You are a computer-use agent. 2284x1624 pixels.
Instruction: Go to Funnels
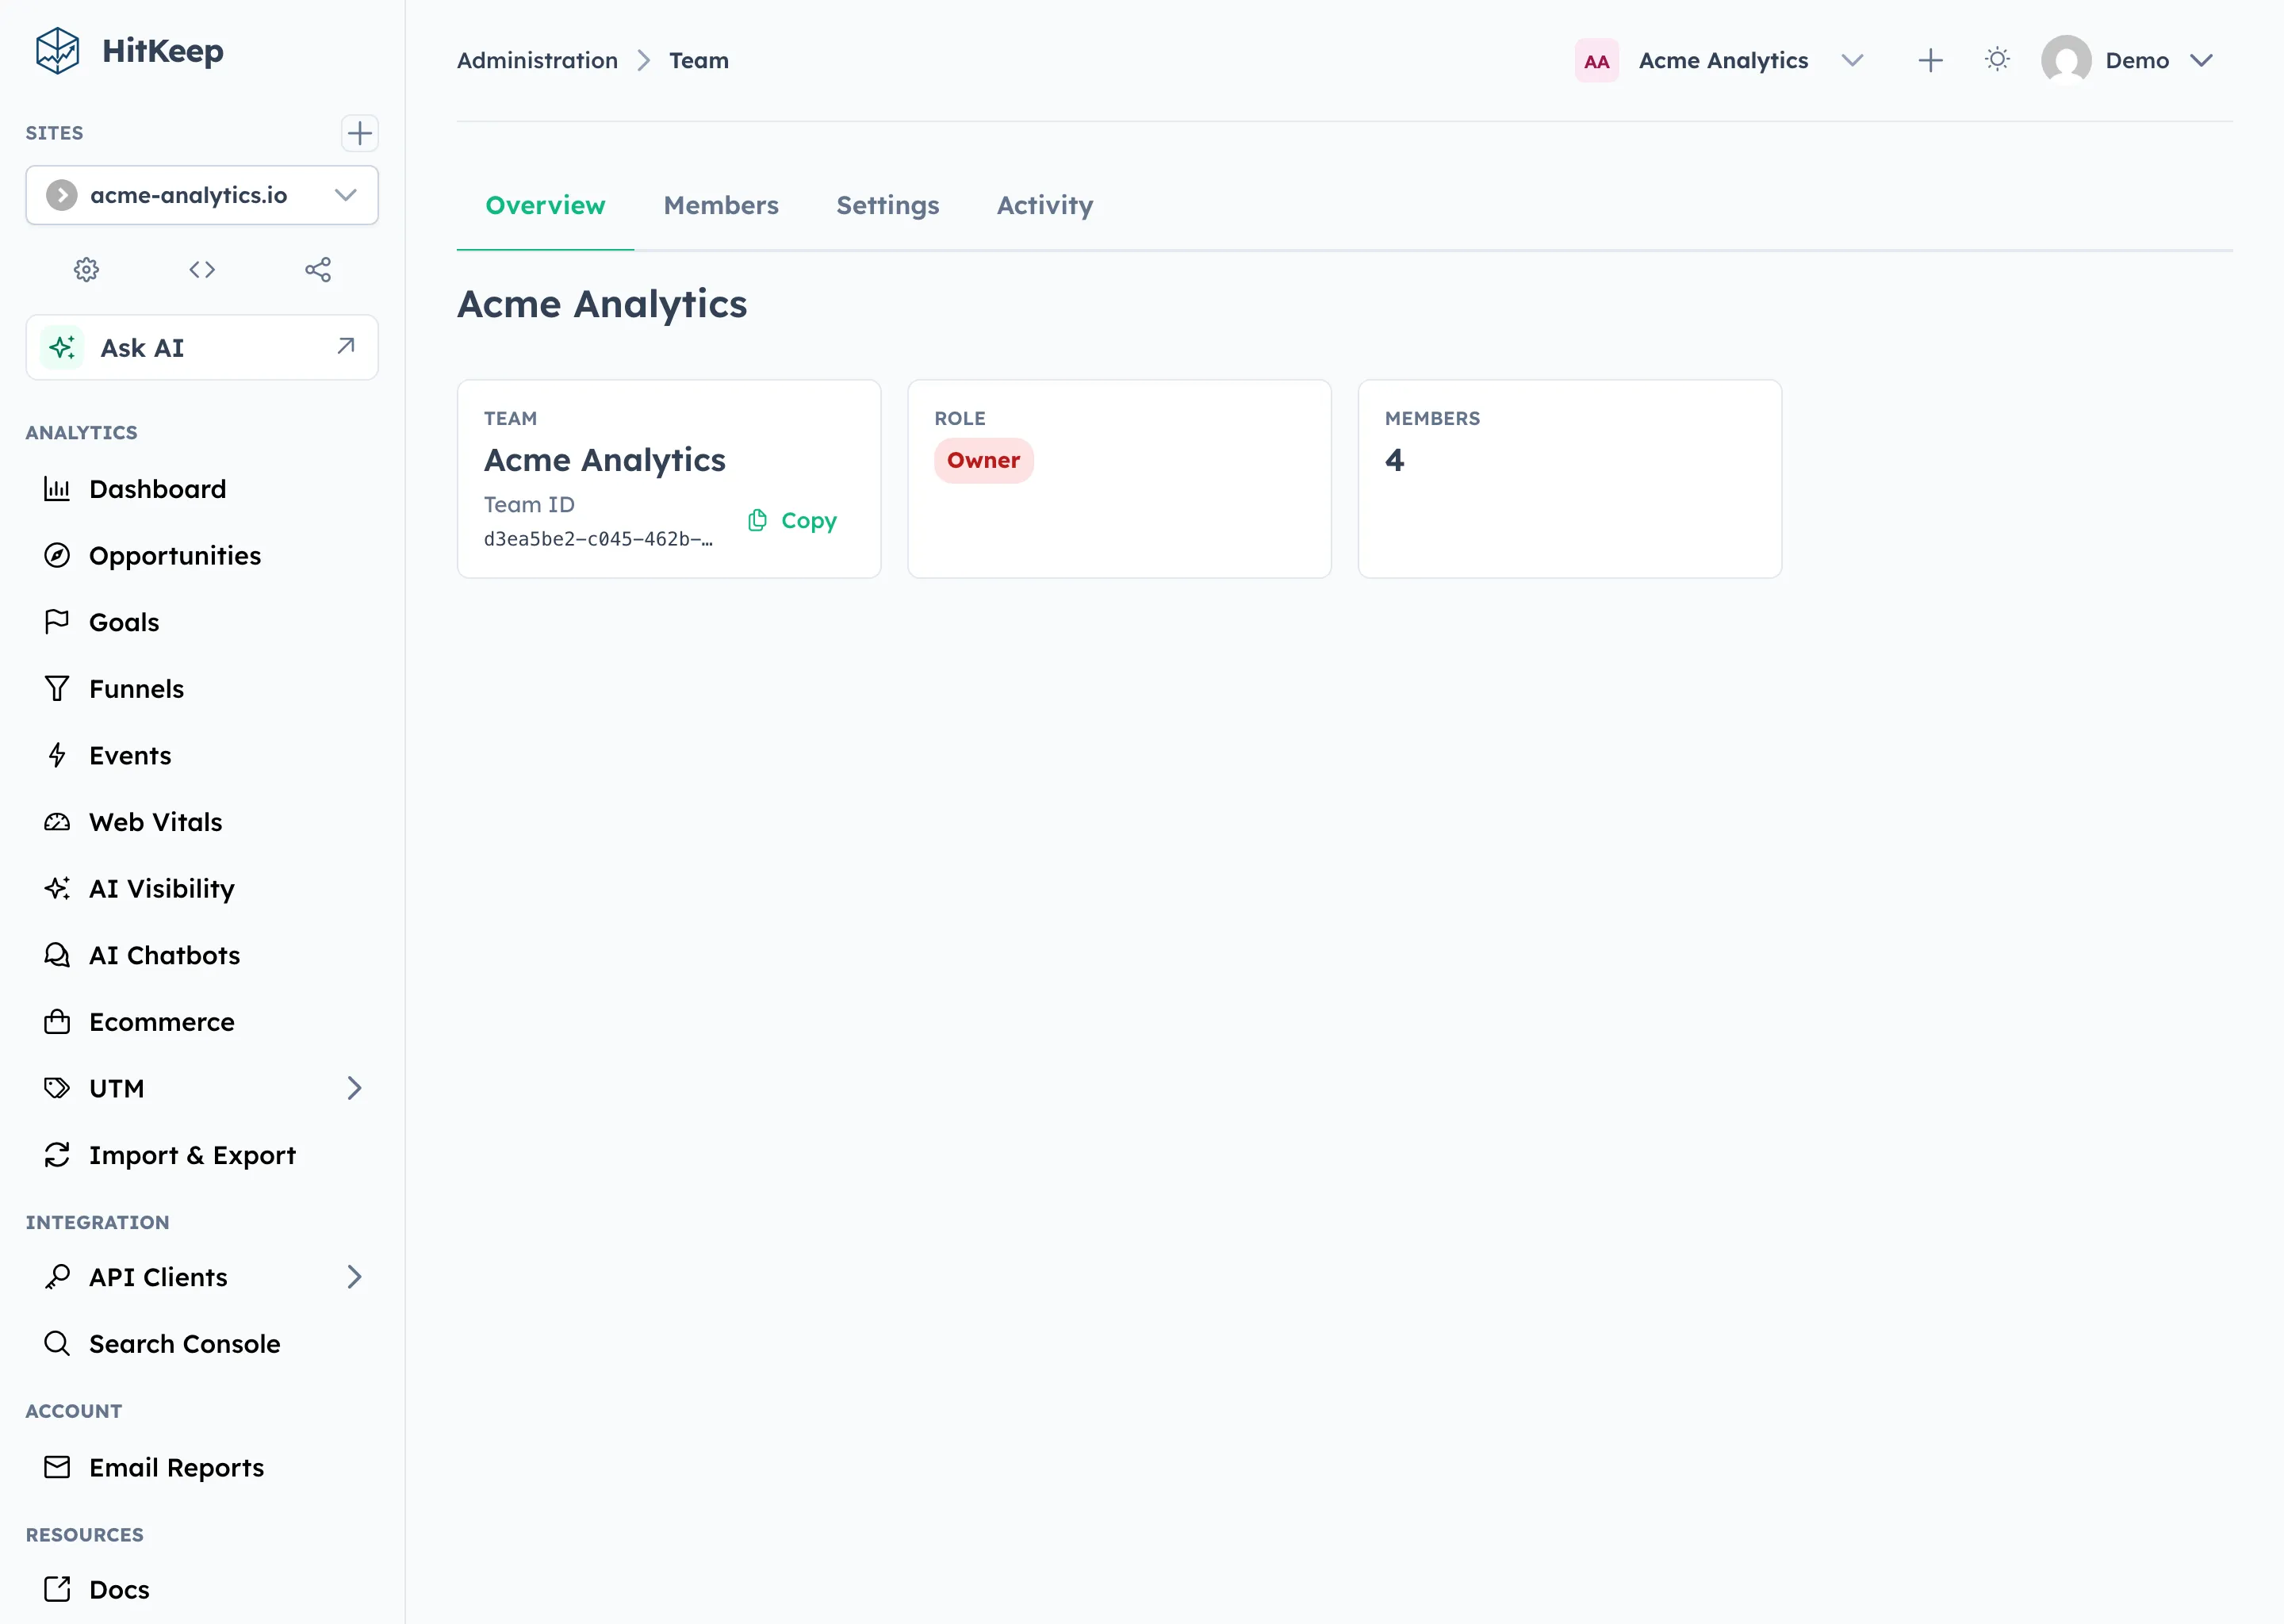[x=202, y=689]
